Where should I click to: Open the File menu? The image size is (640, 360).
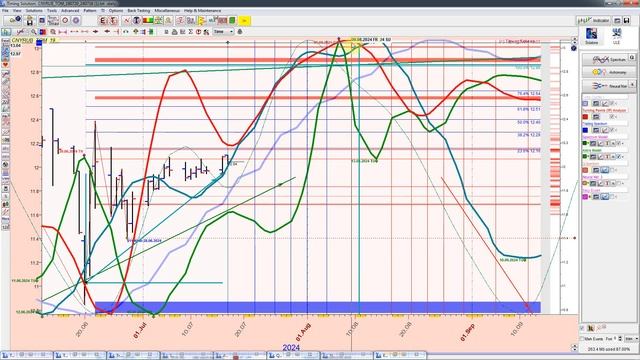pos(5,11)
